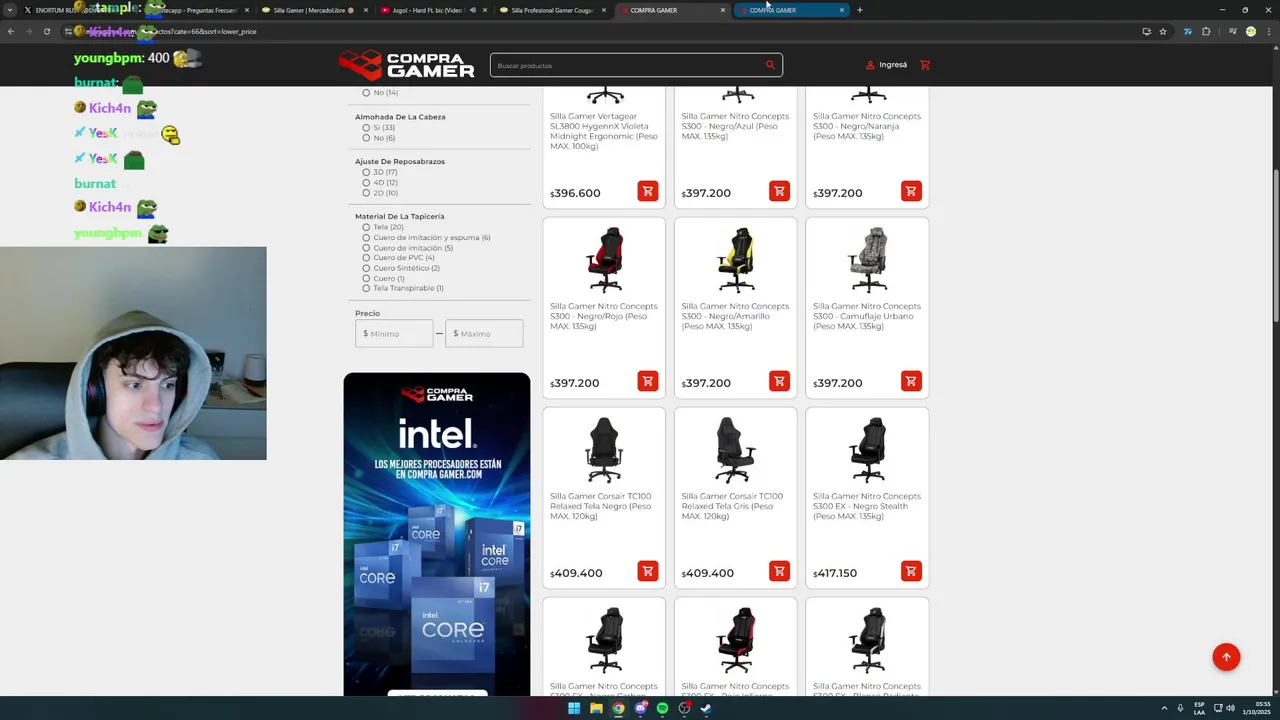1280x720 pixels.
Task: Reload the page
Action: (x=46, y=31)
